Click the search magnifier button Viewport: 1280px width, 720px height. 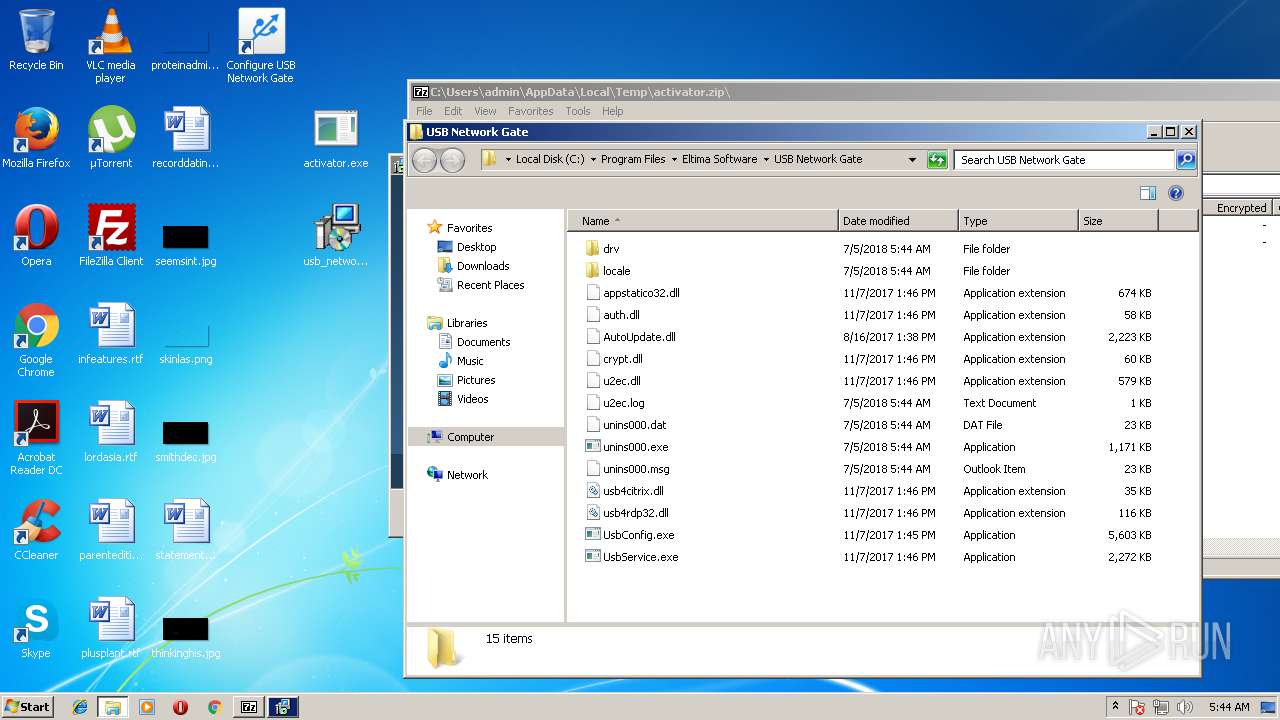1185,160
